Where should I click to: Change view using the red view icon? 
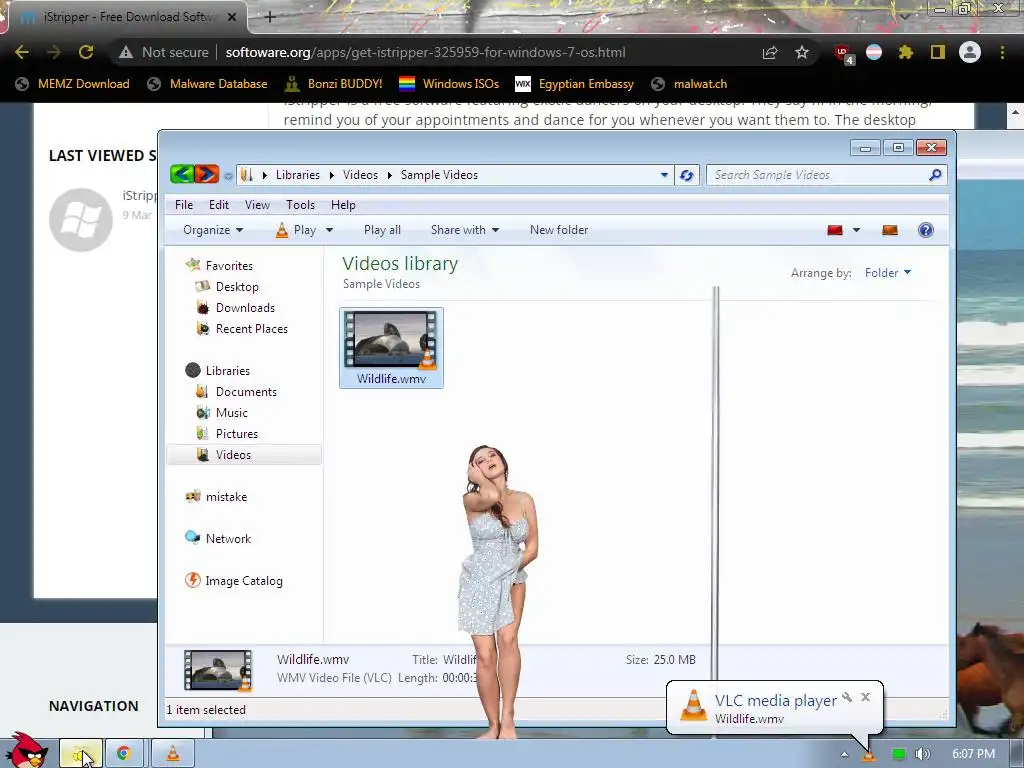coord(835,230)
